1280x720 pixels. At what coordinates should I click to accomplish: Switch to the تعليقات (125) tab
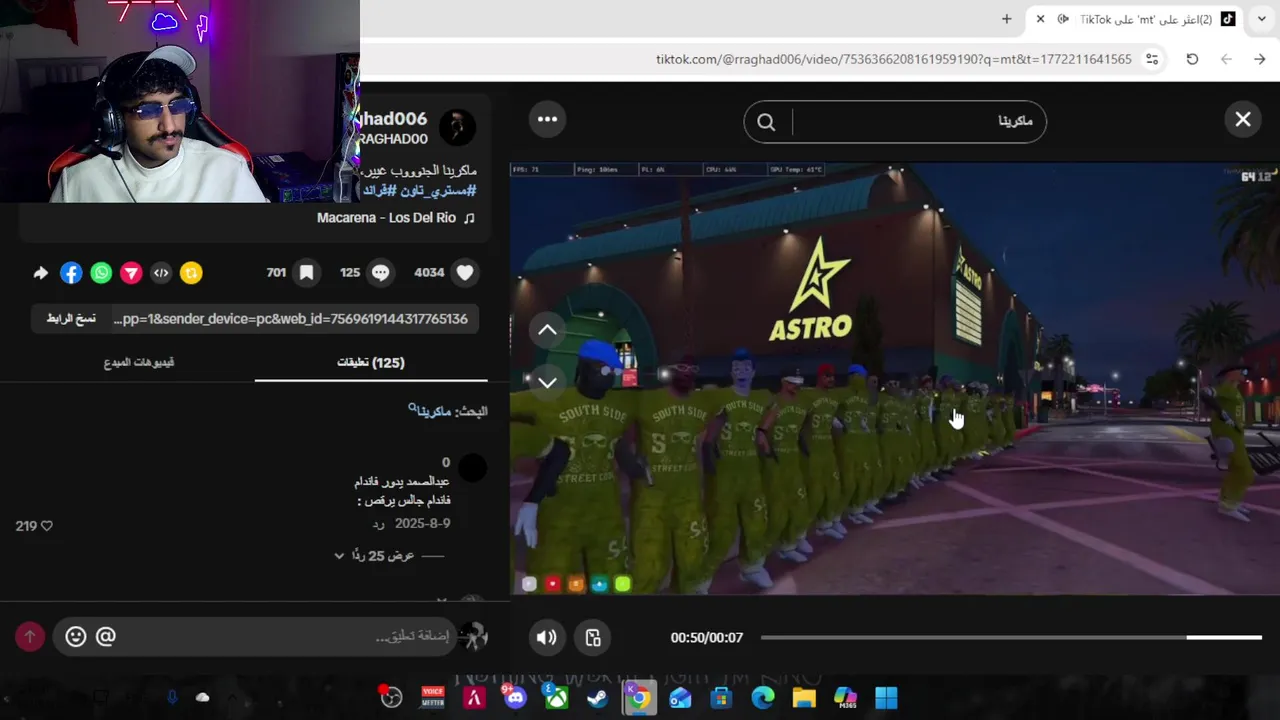click(371, 362)
